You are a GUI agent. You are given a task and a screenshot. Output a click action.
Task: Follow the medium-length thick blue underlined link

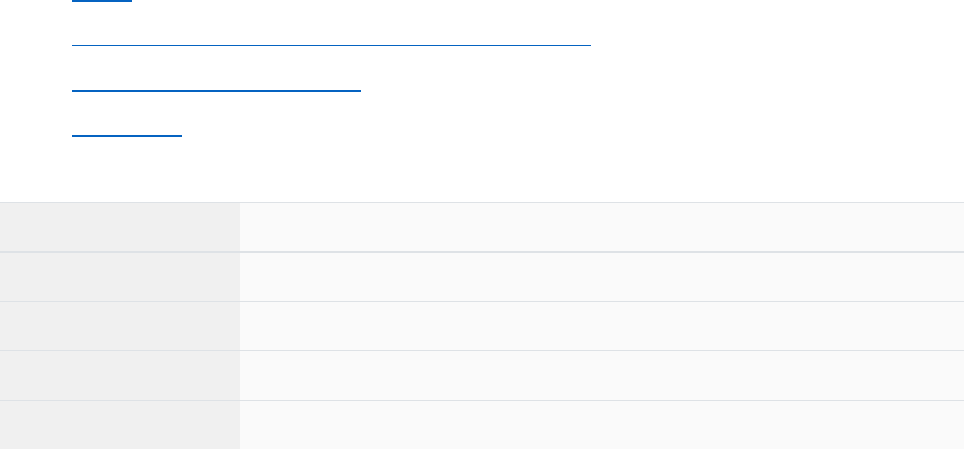pyautogui.click(x=216, y=91)
